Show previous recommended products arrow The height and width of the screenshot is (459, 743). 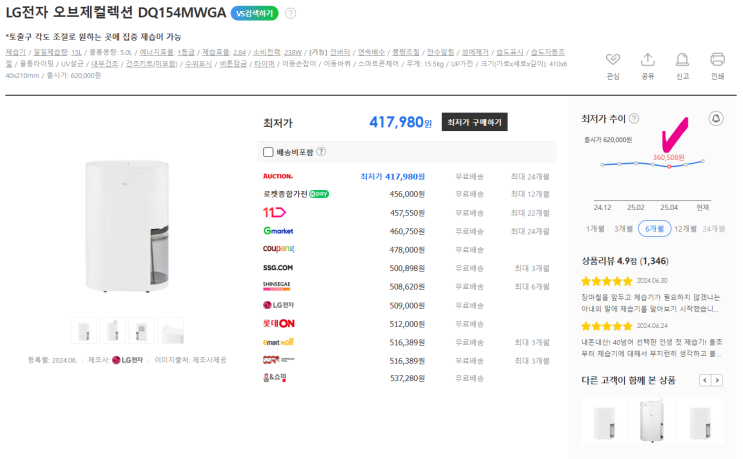[705, 380]
